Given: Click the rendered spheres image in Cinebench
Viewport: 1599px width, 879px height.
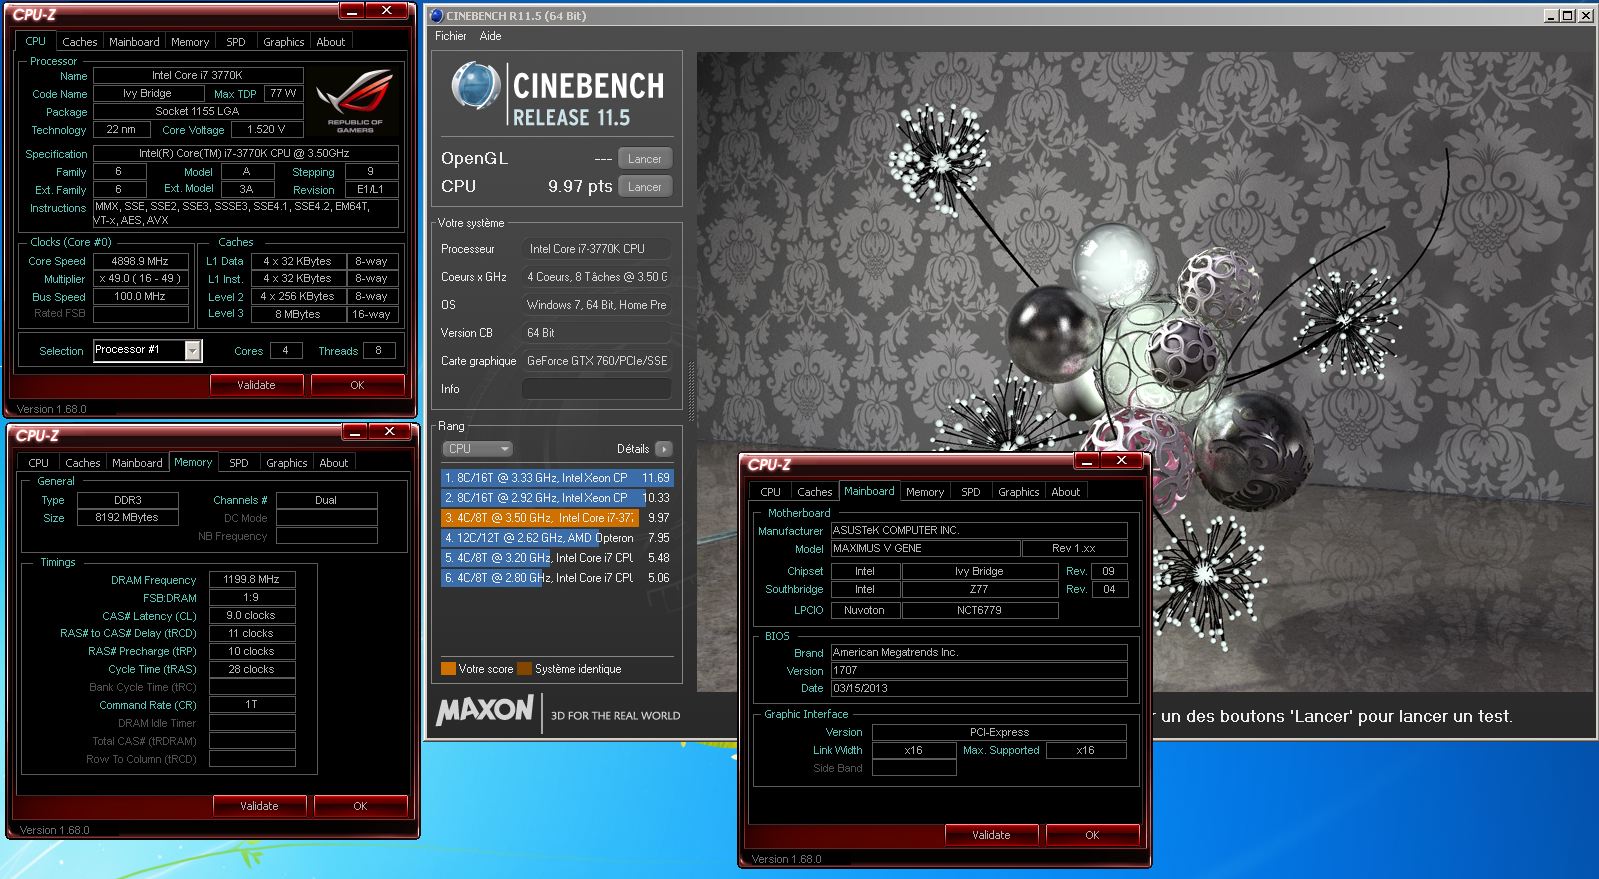Looking at the screenshot, I should point(1145,372).
